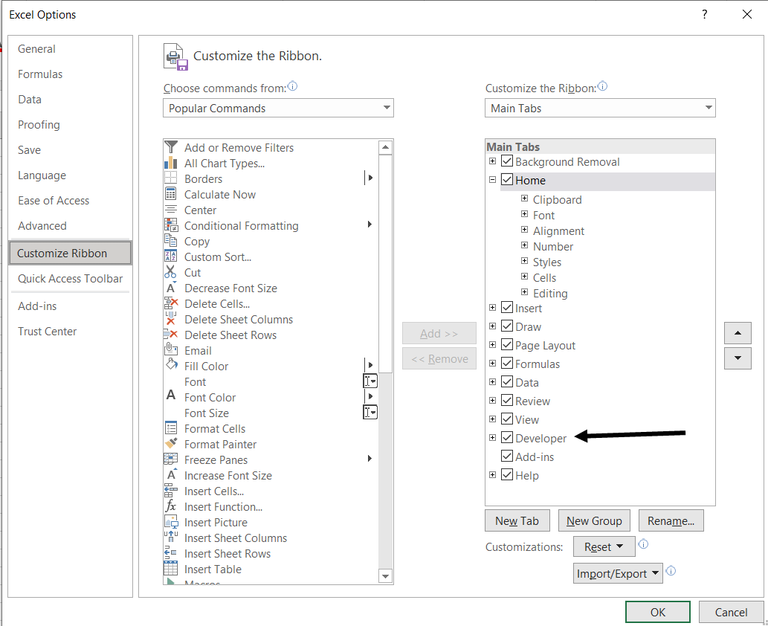This screenshot has height=626, width=768.
Task: Click the Format Painter brush icon
Action: [170, 443]
